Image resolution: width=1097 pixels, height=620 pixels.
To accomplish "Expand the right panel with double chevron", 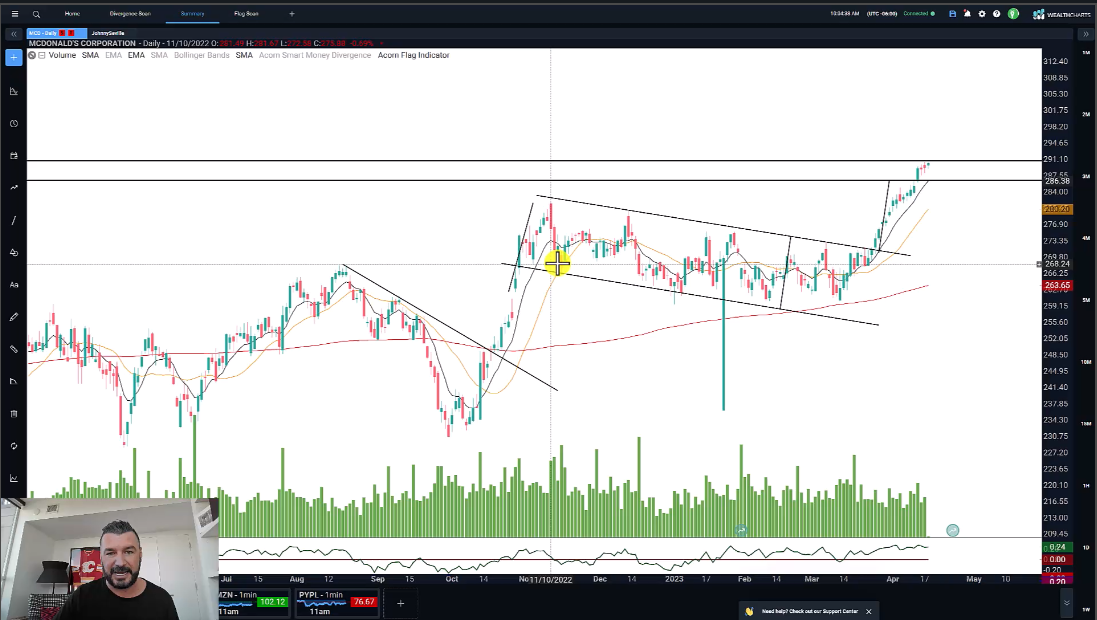I will [x=1087, y=34].
